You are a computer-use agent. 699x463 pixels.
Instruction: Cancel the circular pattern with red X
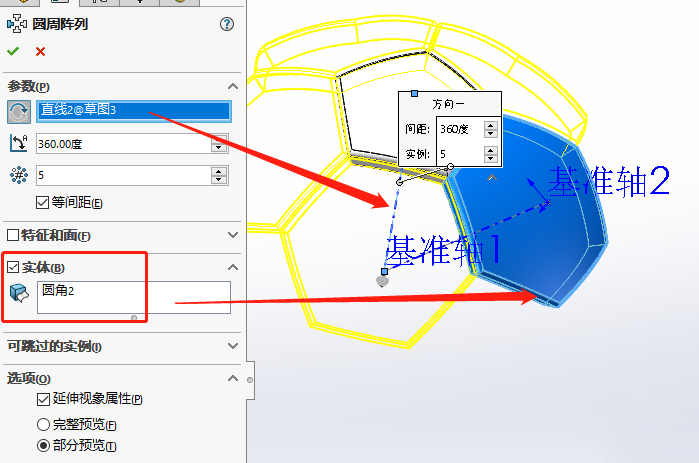pyautogui.click(x=40, y=51)
